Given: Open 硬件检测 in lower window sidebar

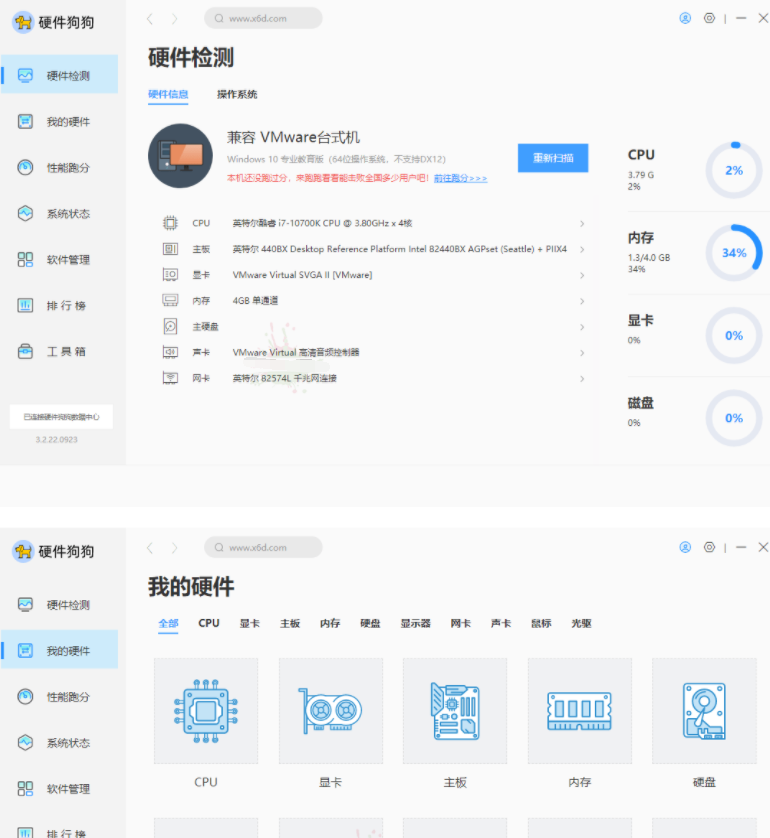Looking at the screenshot, I should 59,604.
